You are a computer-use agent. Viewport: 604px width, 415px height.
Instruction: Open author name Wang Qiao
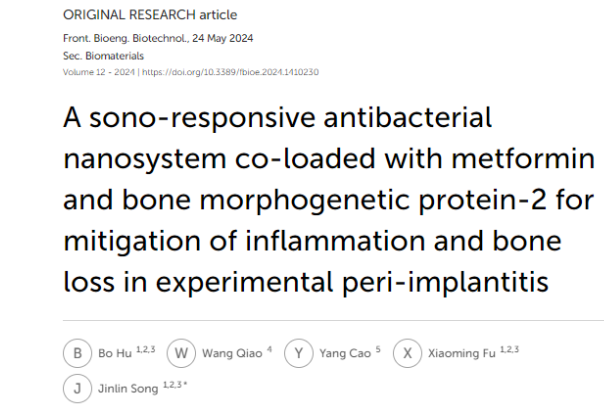click(x=232, y=353)
